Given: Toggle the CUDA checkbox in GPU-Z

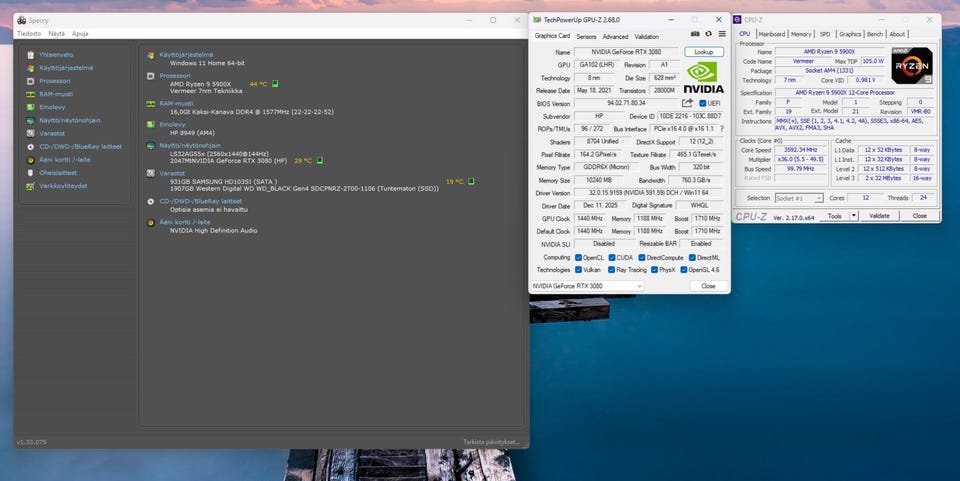Looking at the screenshot, I should coord(612,258).
